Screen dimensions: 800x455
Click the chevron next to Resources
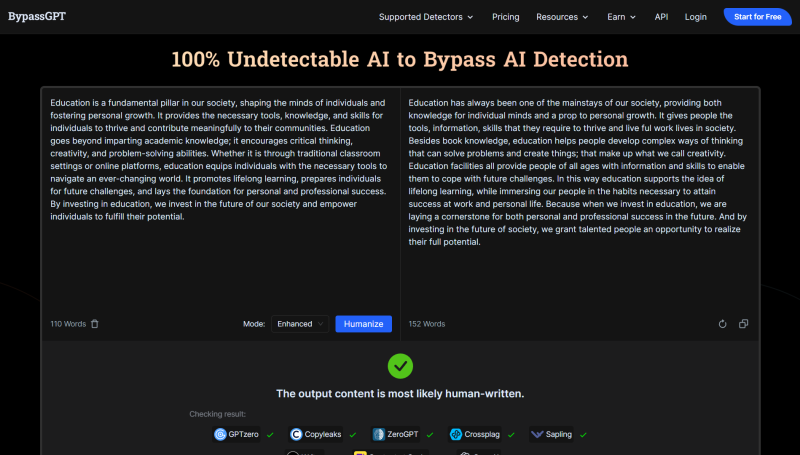tap(585, 17)
